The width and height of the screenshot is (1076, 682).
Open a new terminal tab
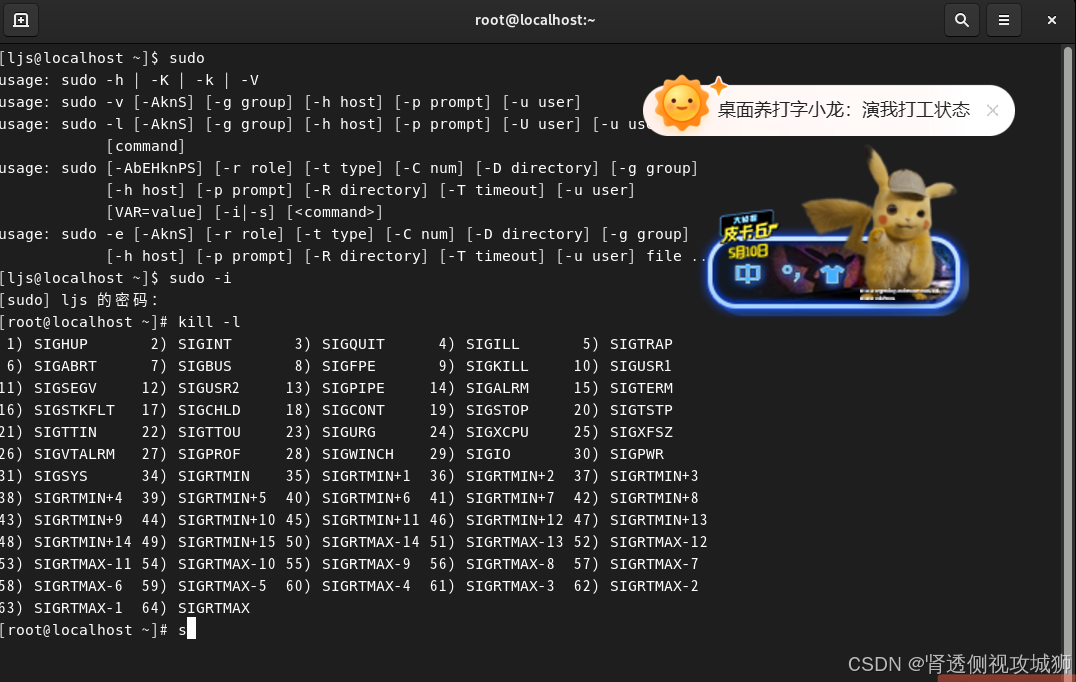click(x=21, y=21)
